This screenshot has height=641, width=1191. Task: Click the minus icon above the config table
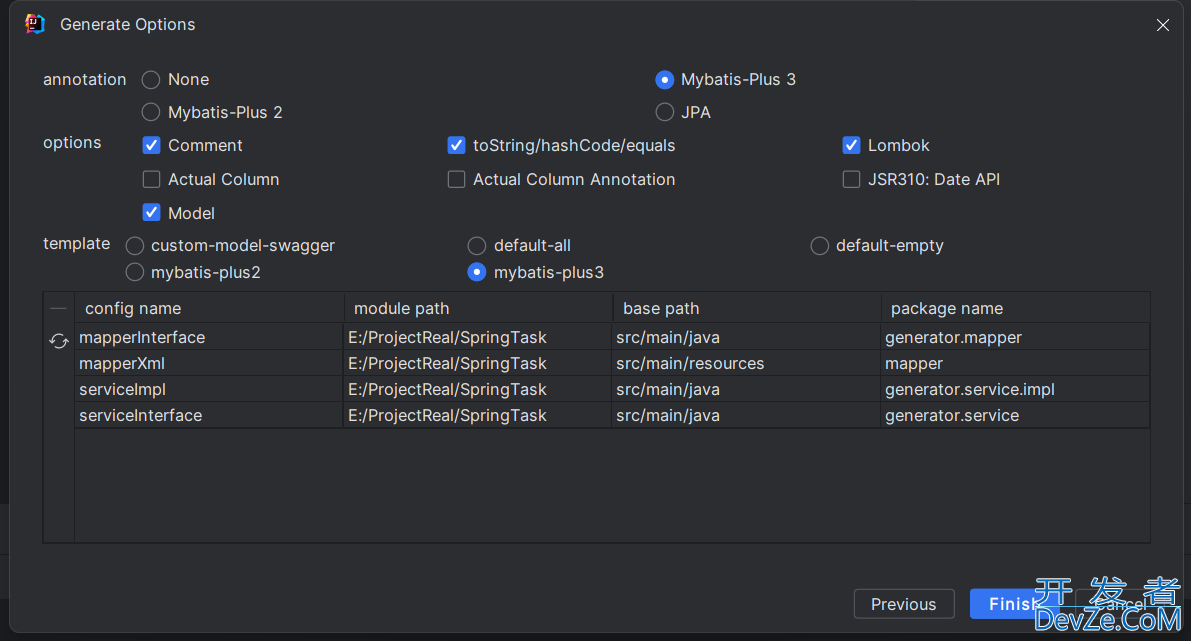(58, 308)
